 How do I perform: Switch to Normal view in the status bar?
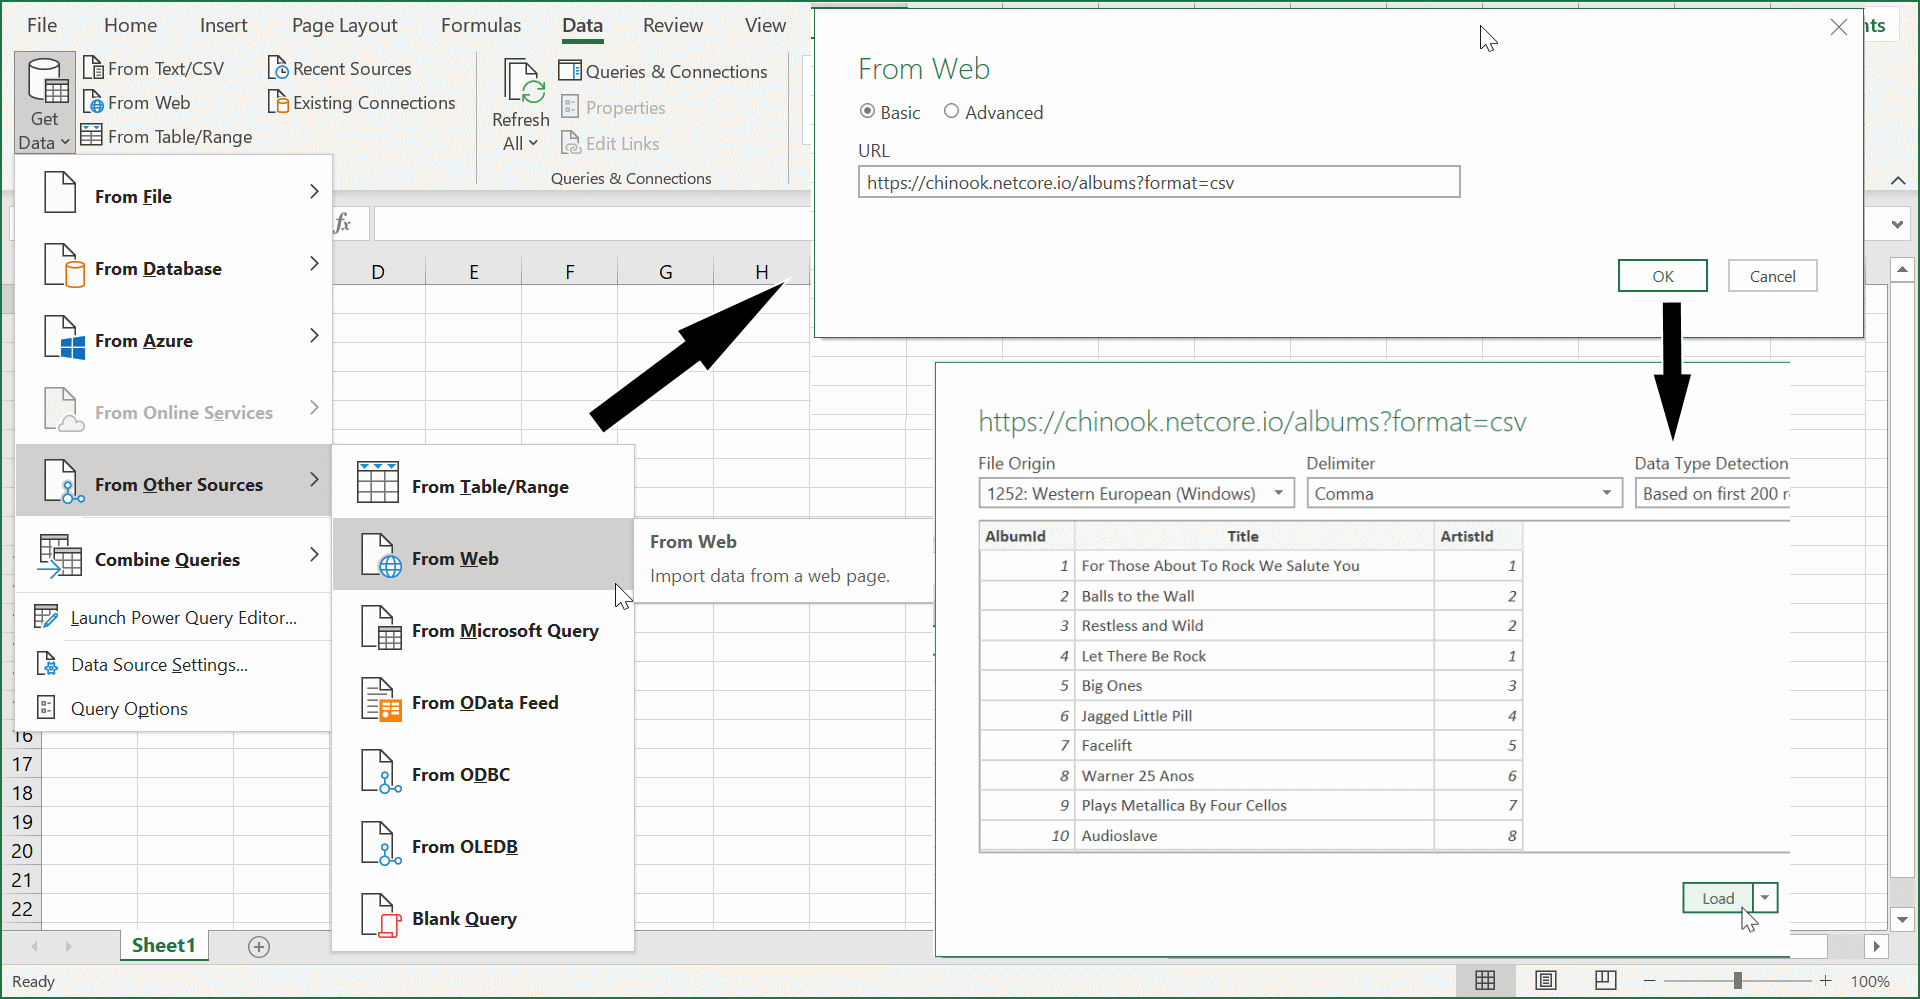point(1485,981)
